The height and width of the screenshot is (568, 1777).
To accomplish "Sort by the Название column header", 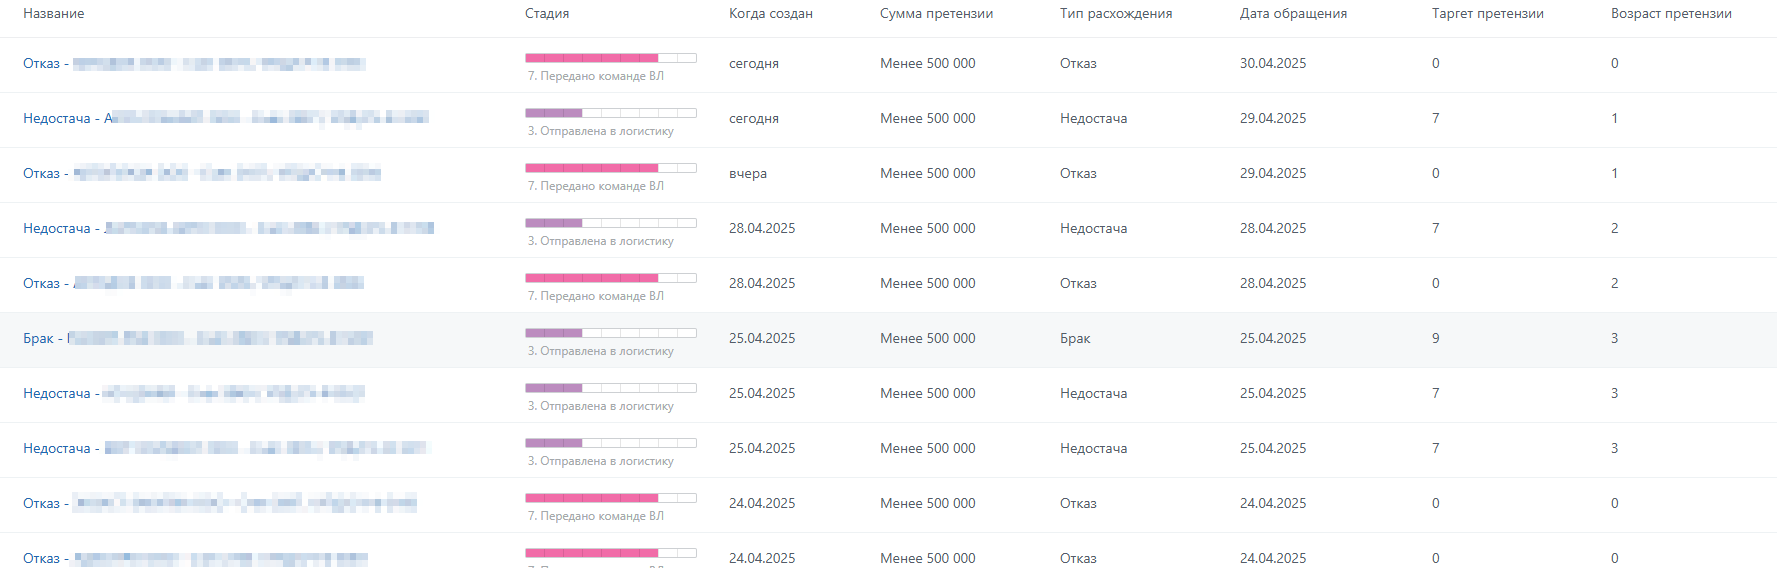I will (54, 14).
